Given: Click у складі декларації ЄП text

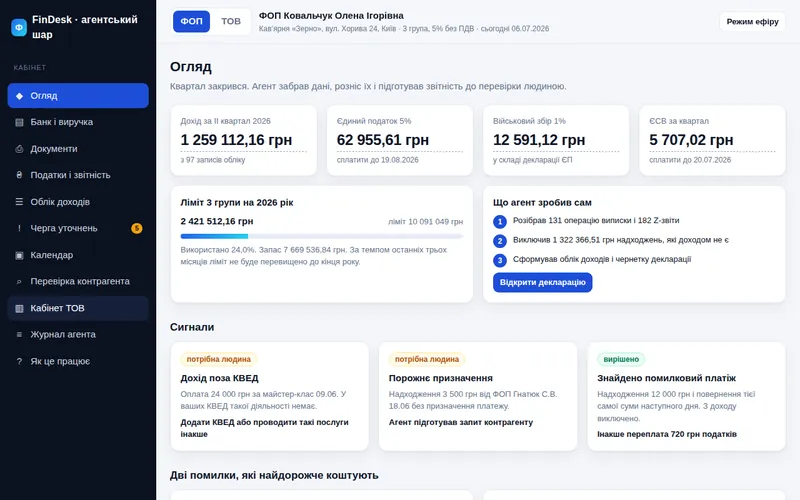Looking at the screenshot, I should coord(533,160).
